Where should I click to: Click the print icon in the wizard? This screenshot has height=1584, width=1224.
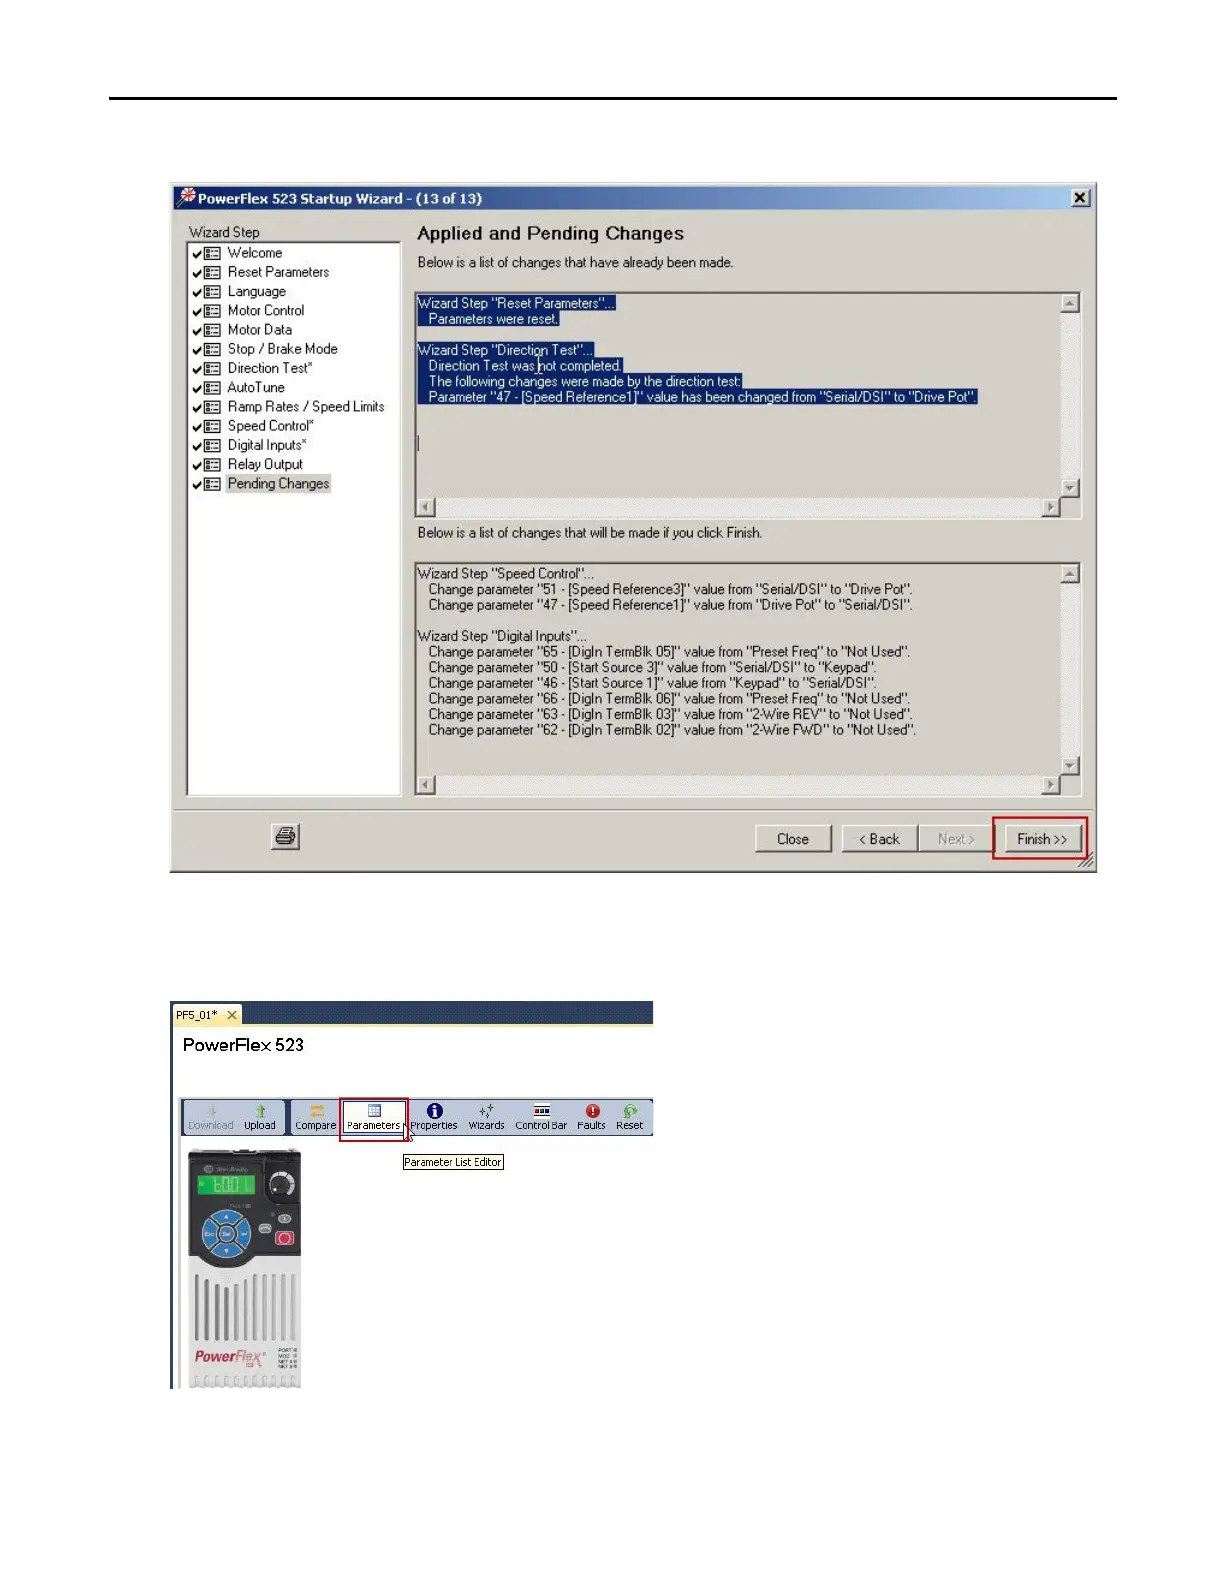point(285,836)
